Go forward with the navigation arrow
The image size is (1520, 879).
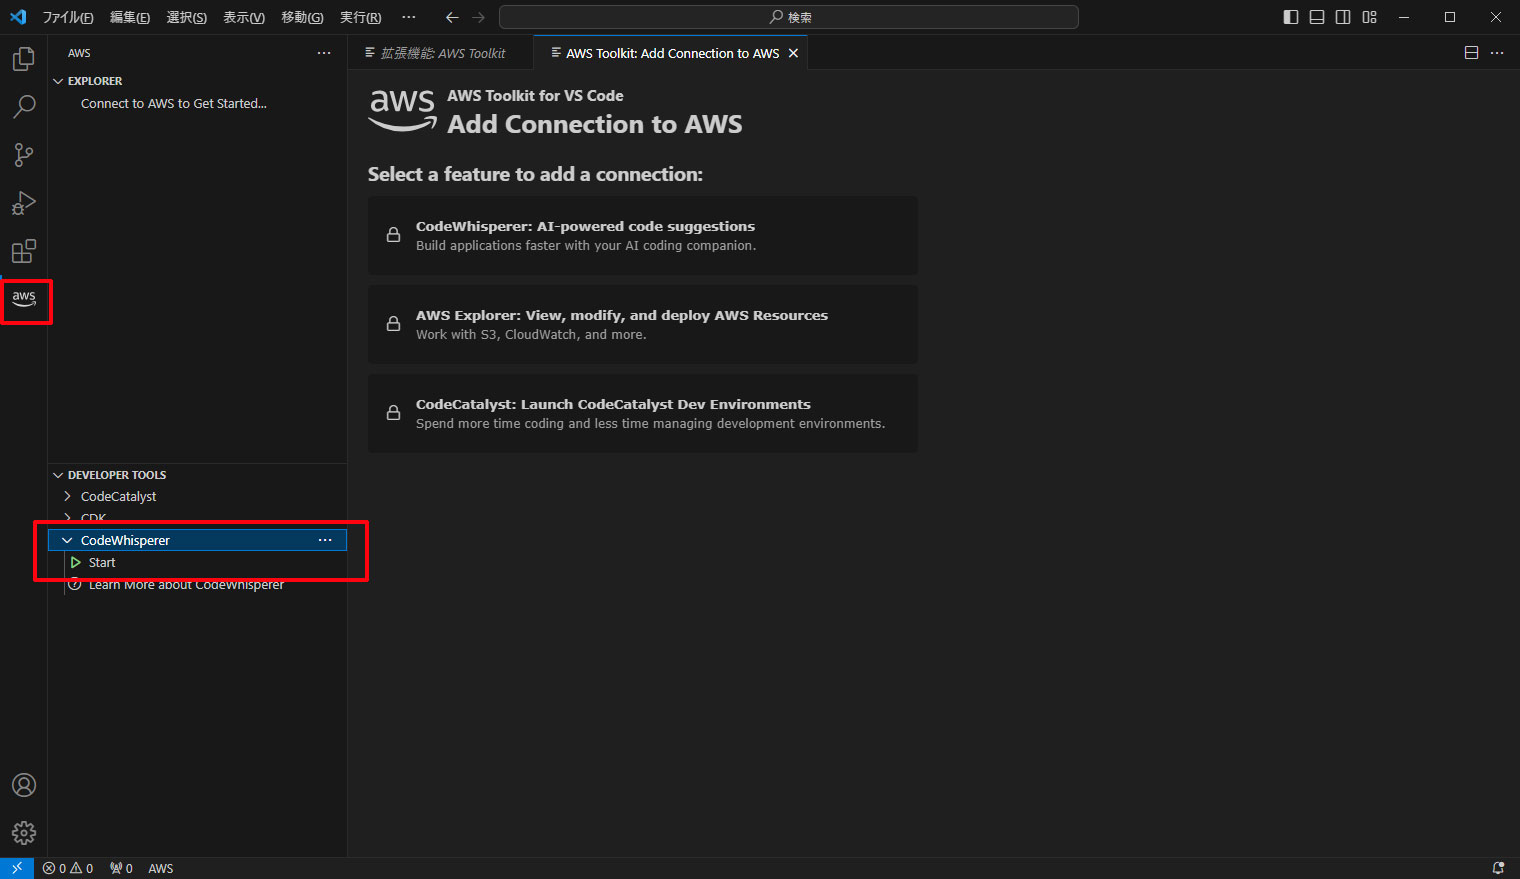pos(478,17)
